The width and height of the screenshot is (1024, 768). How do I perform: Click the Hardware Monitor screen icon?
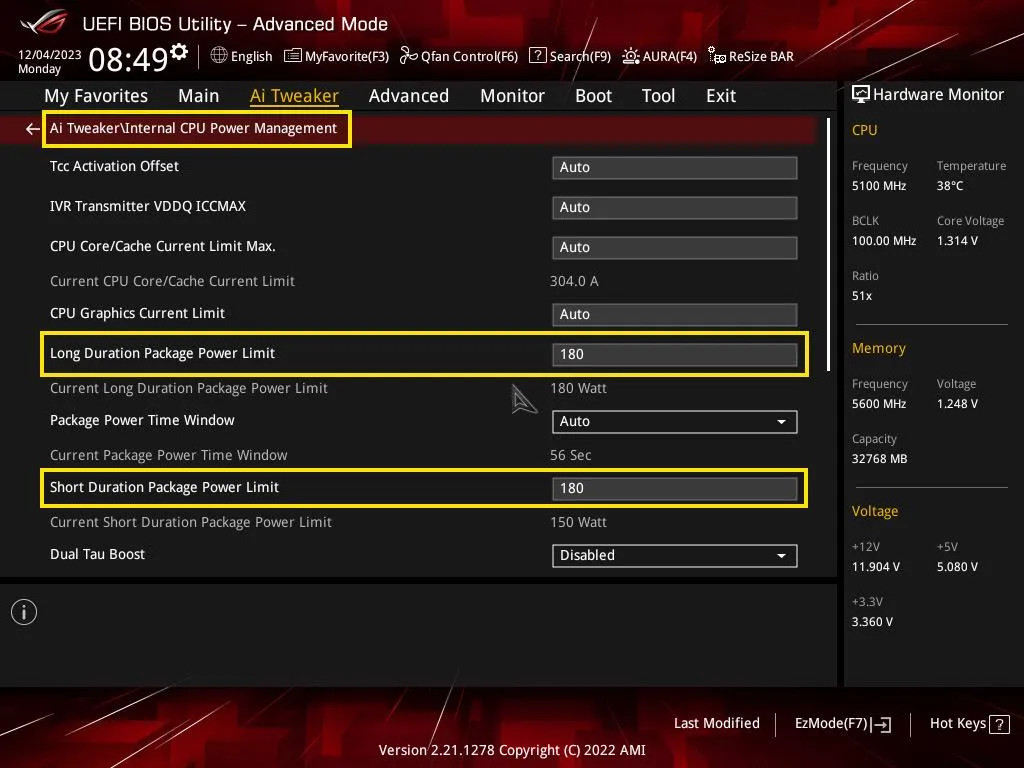coord(861,95)
